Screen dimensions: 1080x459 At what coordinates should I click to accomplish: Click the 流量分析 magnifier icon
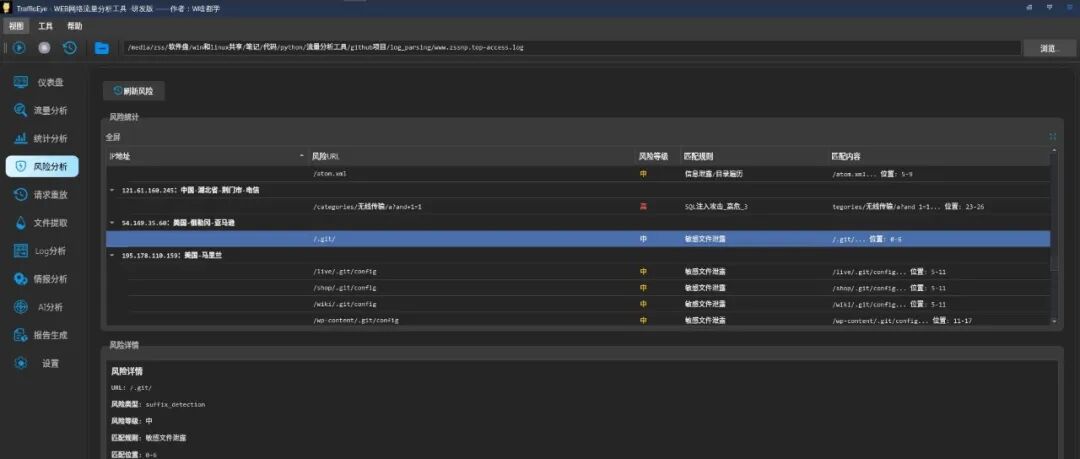21,110
